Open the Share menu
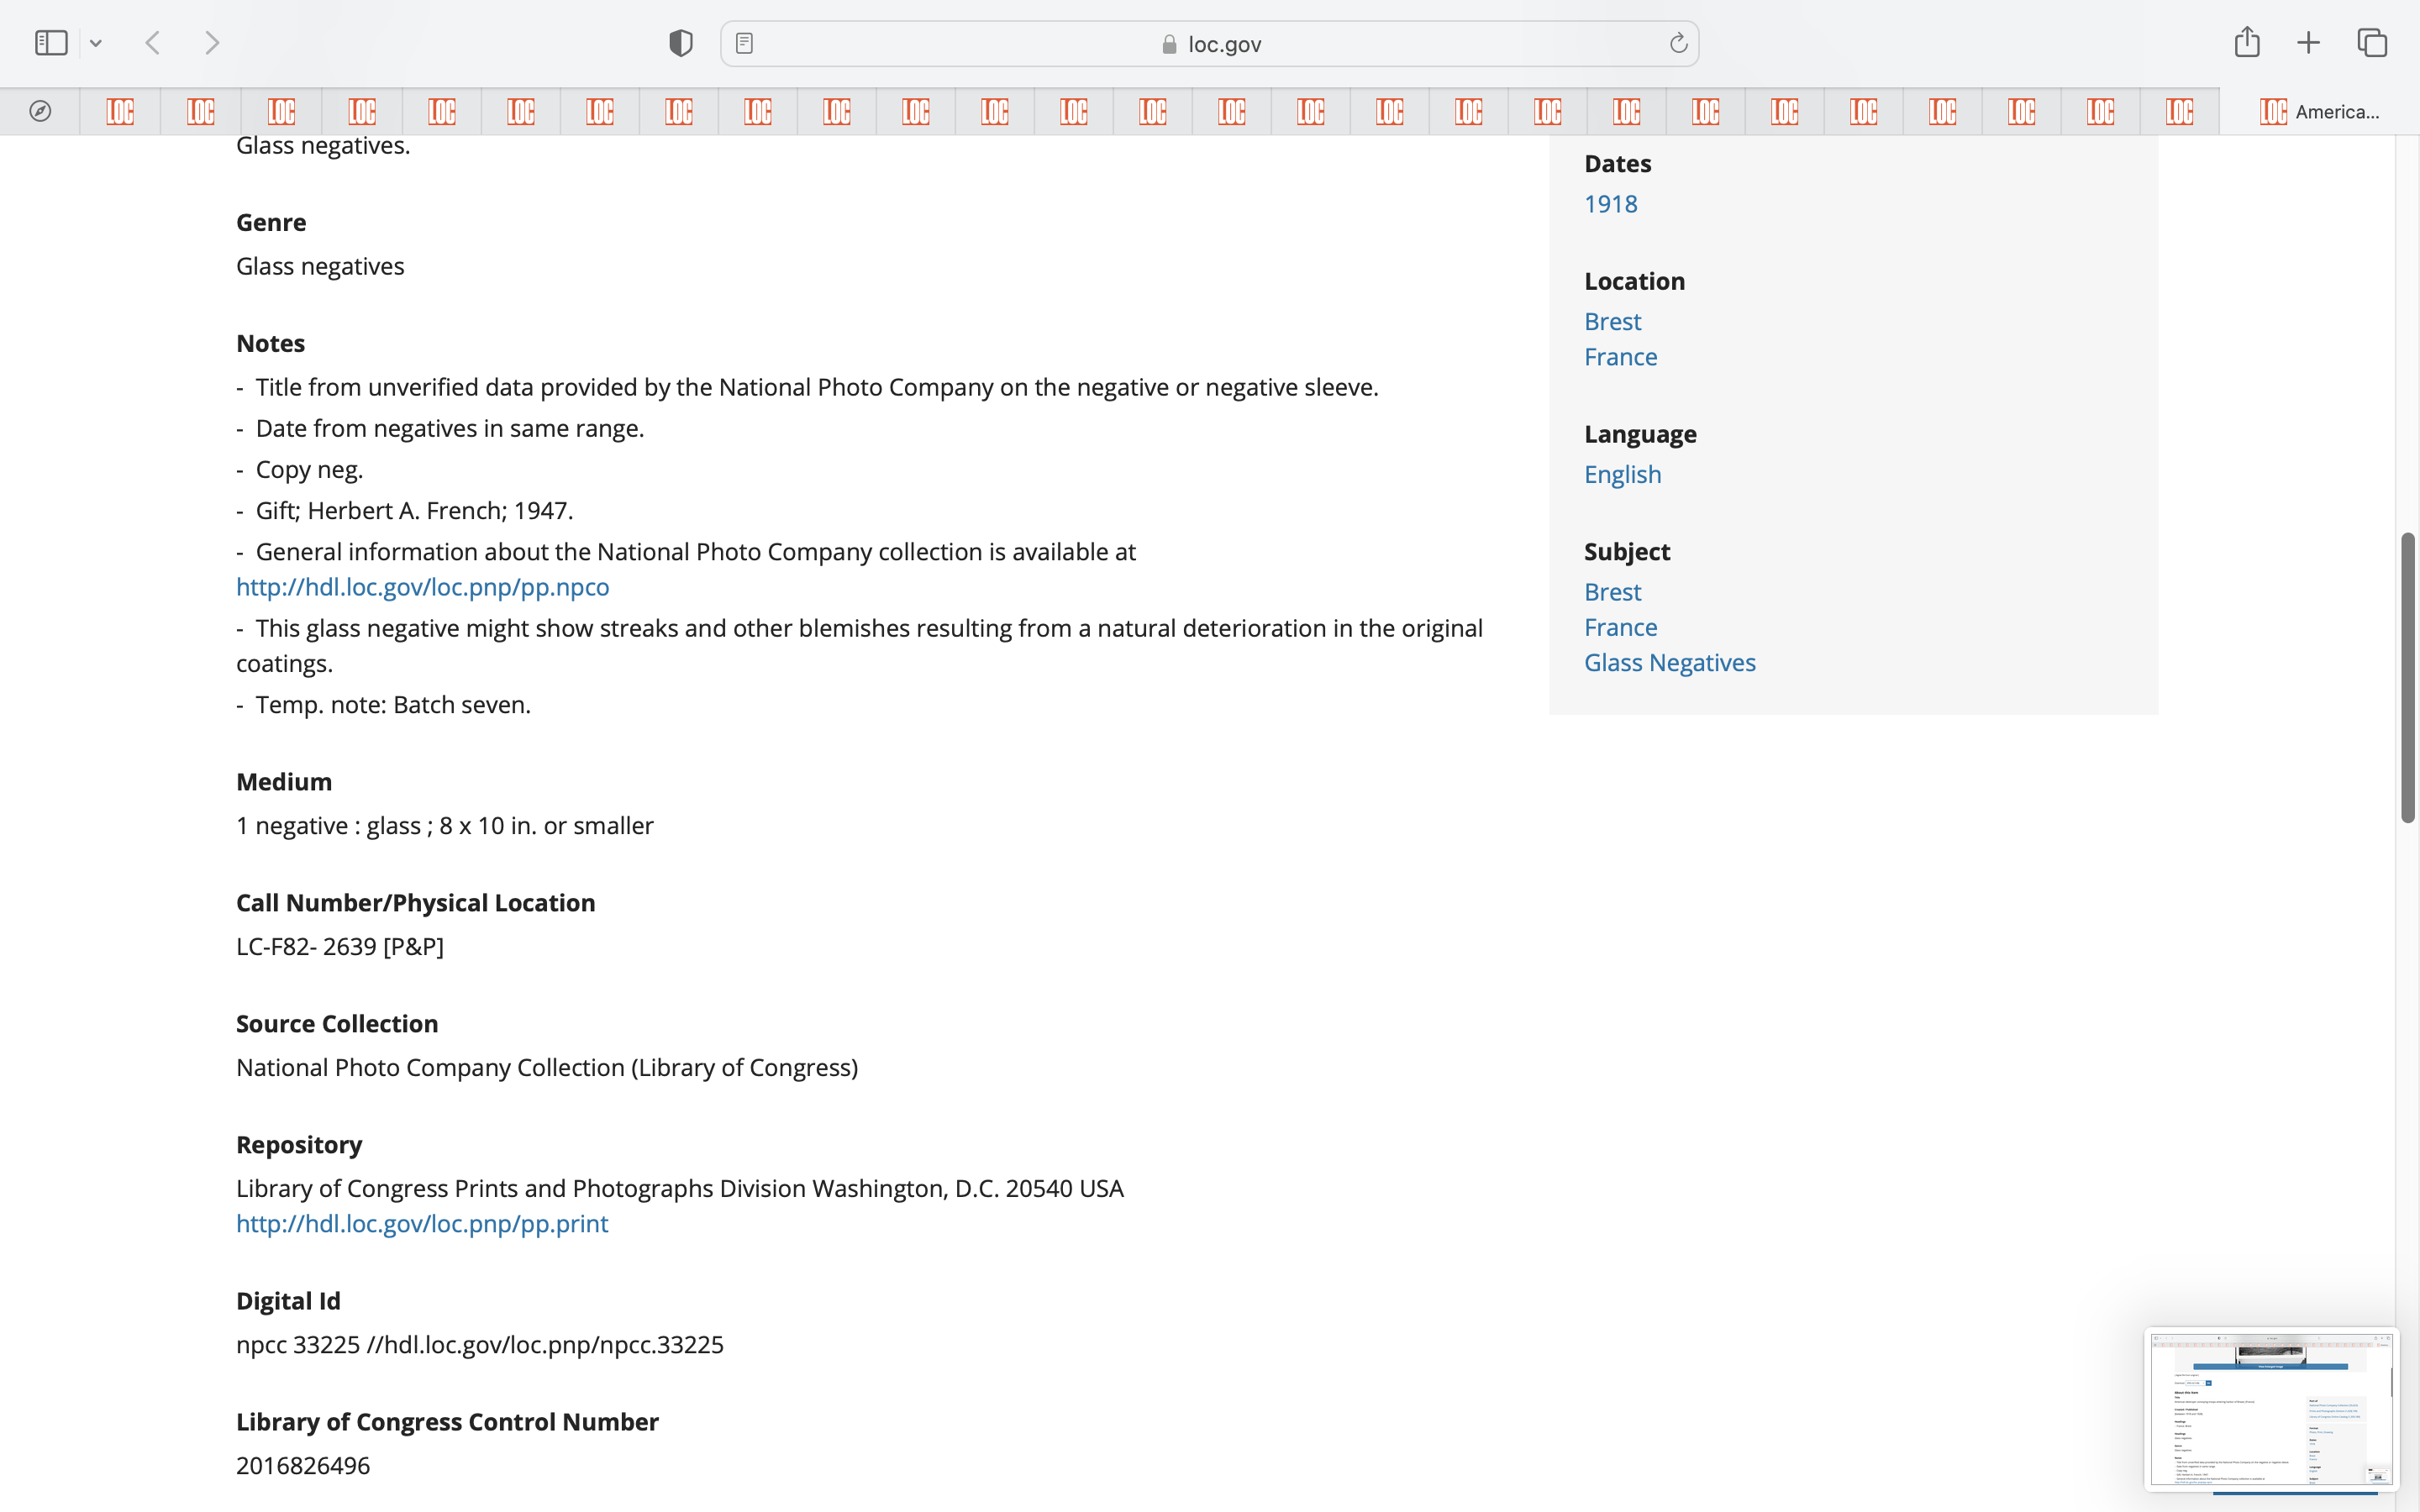2420x1512 pixels. (2247, 43)
